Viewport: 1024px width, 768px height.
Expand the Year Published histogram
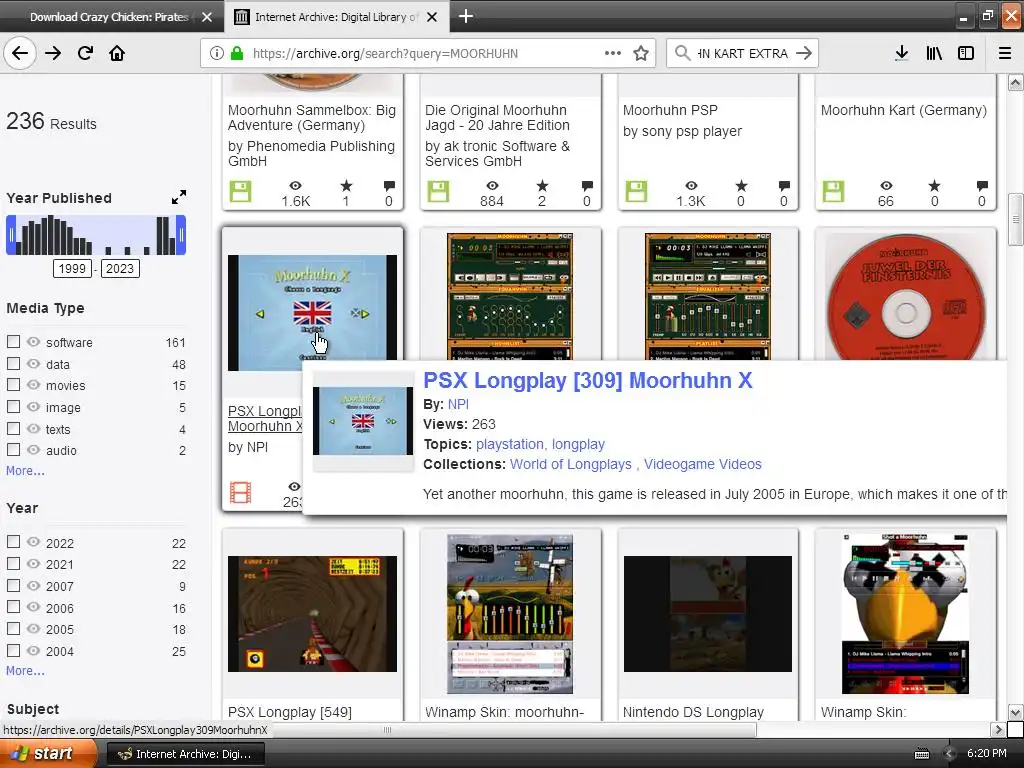coord(178,197)
